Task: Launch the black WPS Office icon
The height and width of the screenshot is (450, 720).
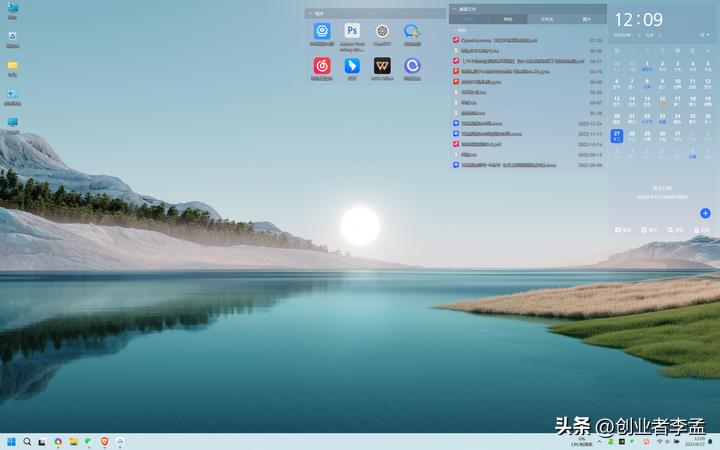Action: 382,66
